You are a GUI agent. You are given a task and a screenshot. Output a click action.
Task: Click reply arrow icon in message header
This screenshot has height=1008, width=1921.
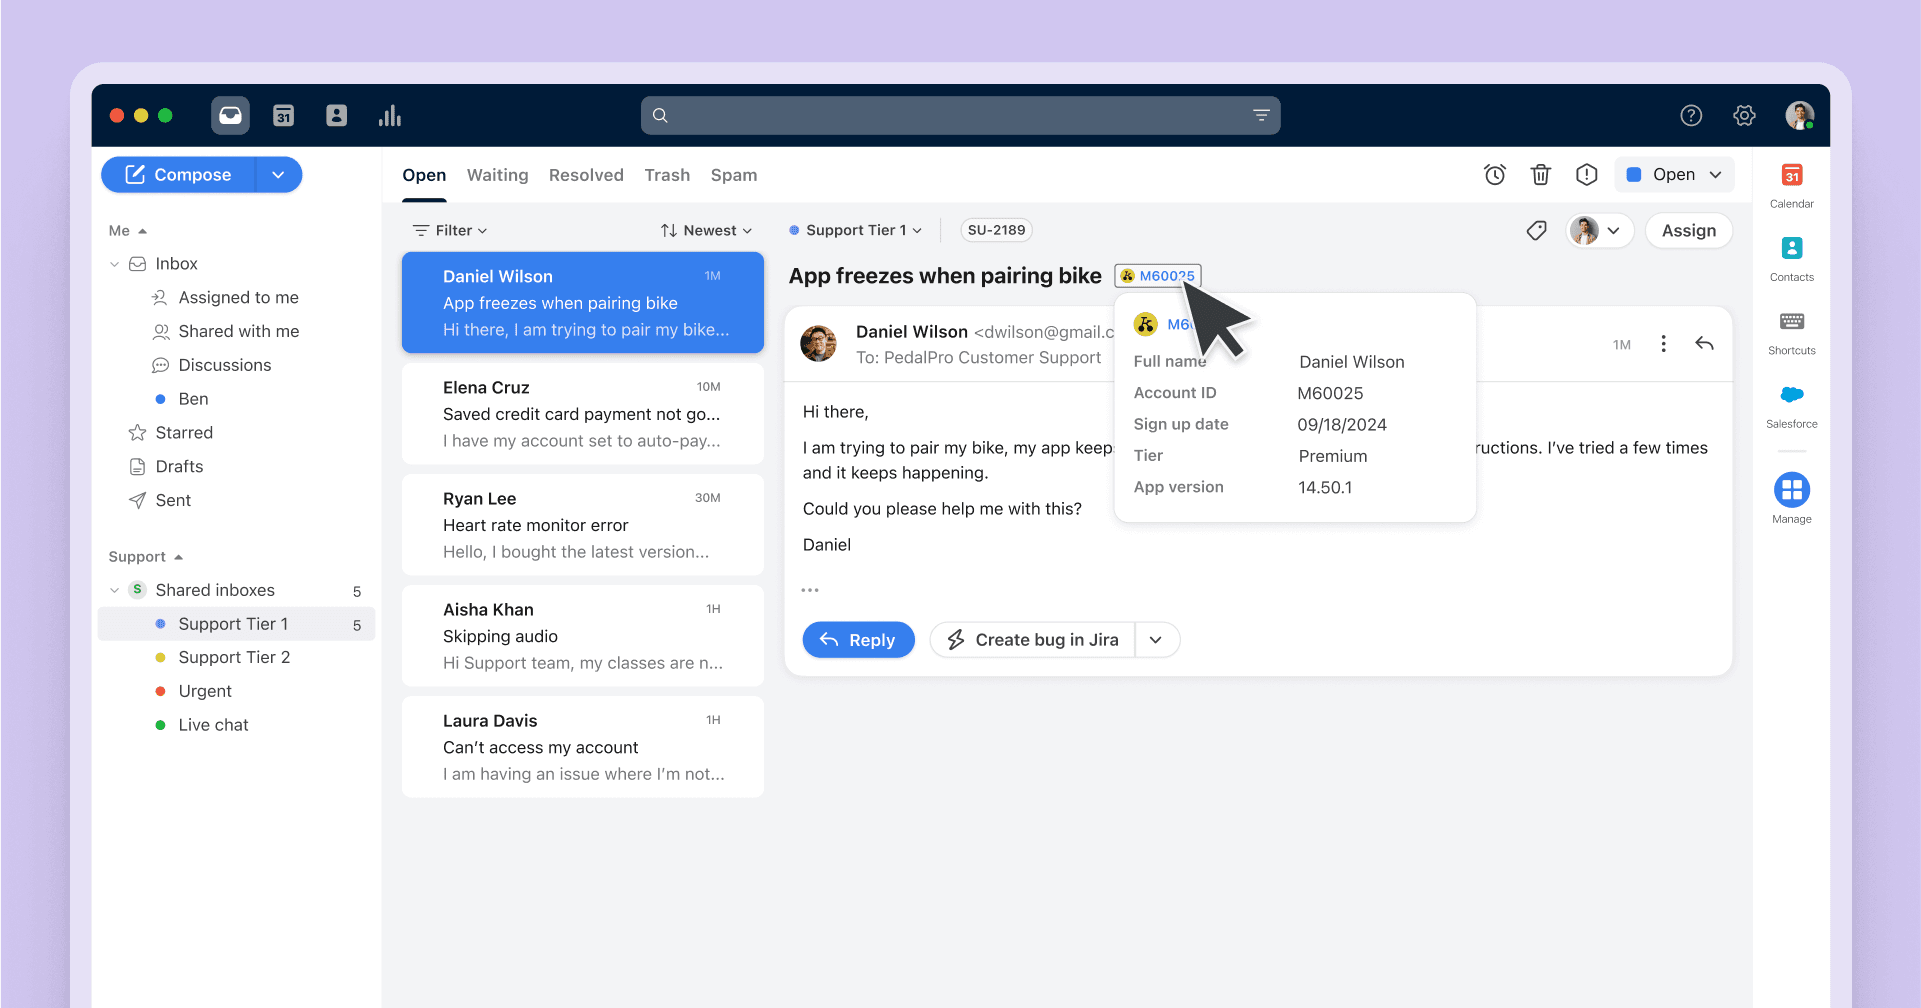pyautogui.click(x=1704, y=344)
